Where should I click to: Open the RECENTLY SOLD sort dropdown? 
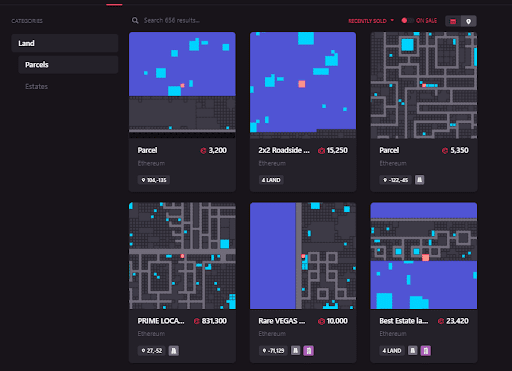[371, 21]
